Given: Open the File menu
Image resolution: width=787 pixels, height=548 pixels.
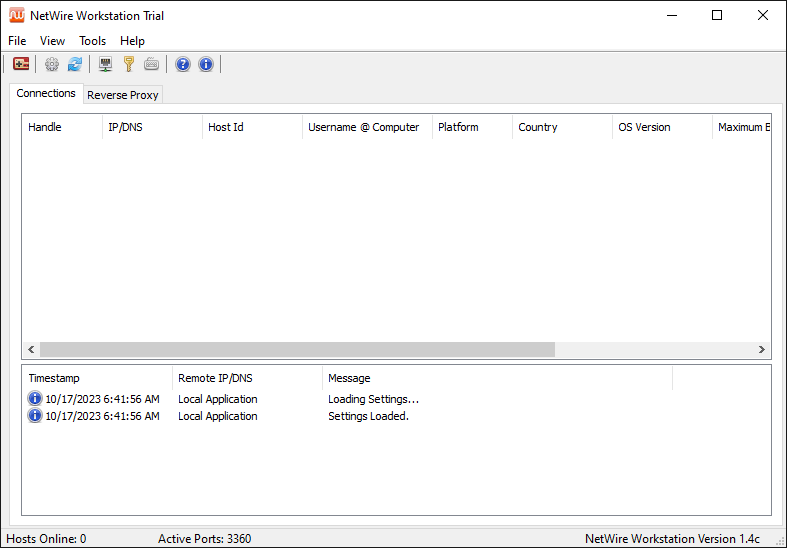Looking at the screenshot, I should (17, 41).
